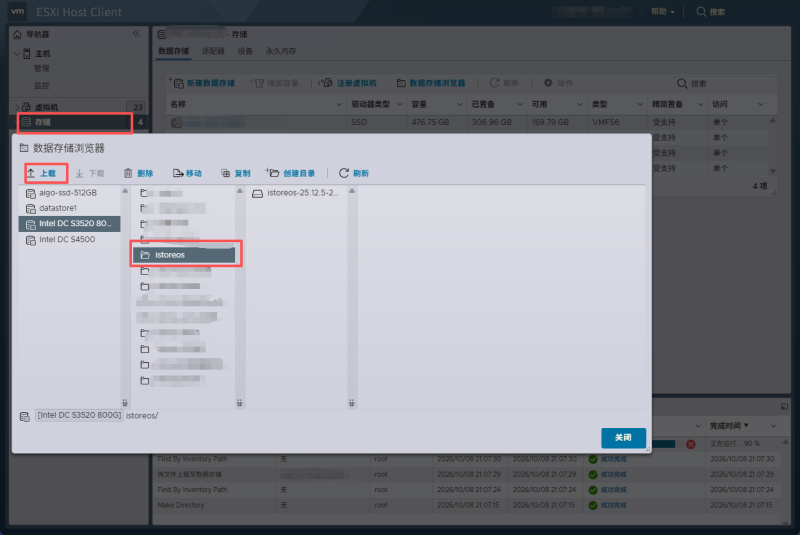Switch to the Devices (设备) tab

tap(245, 51)
